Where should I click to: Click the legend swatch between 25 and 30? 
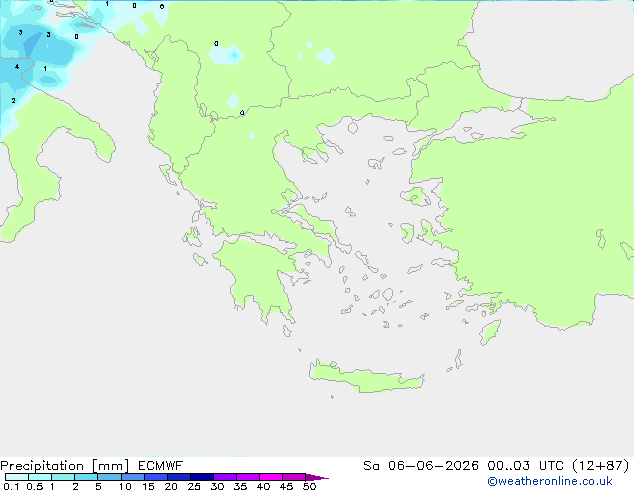(202, 477)
